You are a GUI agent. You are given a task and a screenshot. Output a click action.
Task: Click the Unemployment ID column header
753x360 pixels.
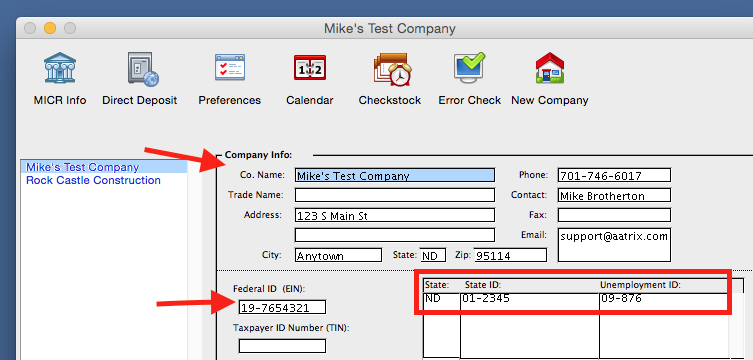click(640, 285)
